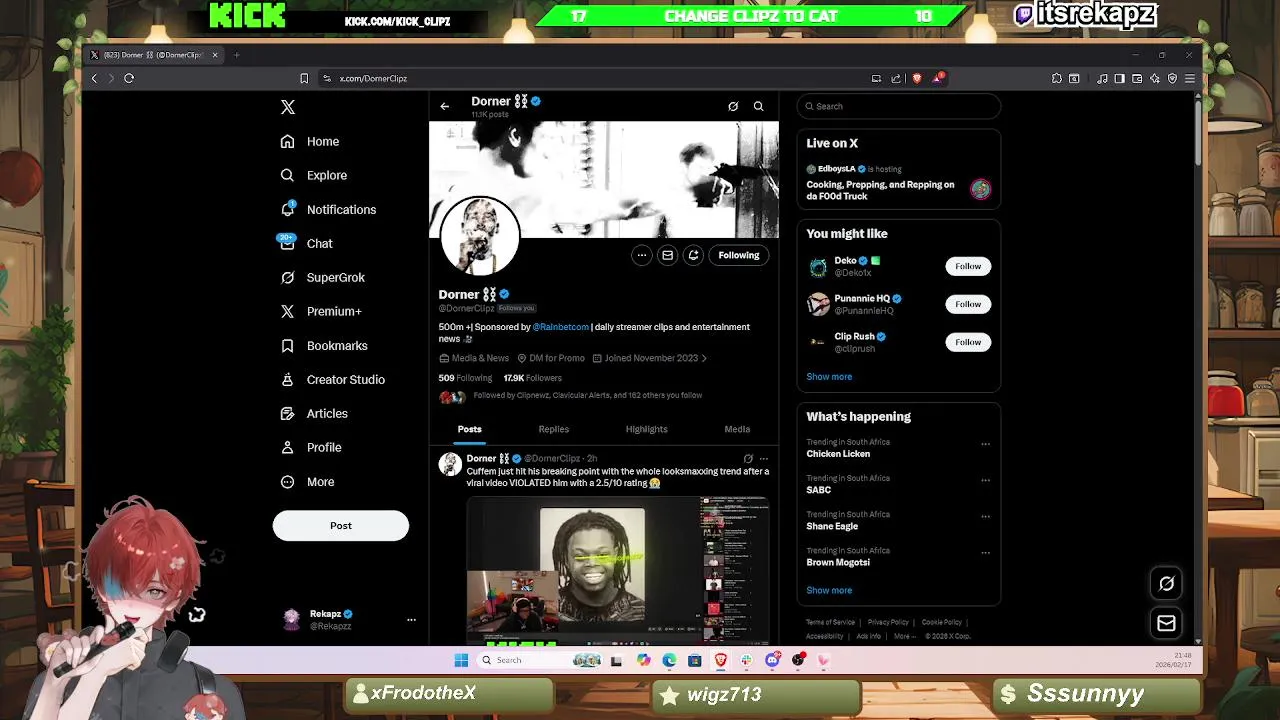The image size is (1280, 720).
Task: Open Microsoft Edge from the taskbar
Action: [x=669, y=660]
